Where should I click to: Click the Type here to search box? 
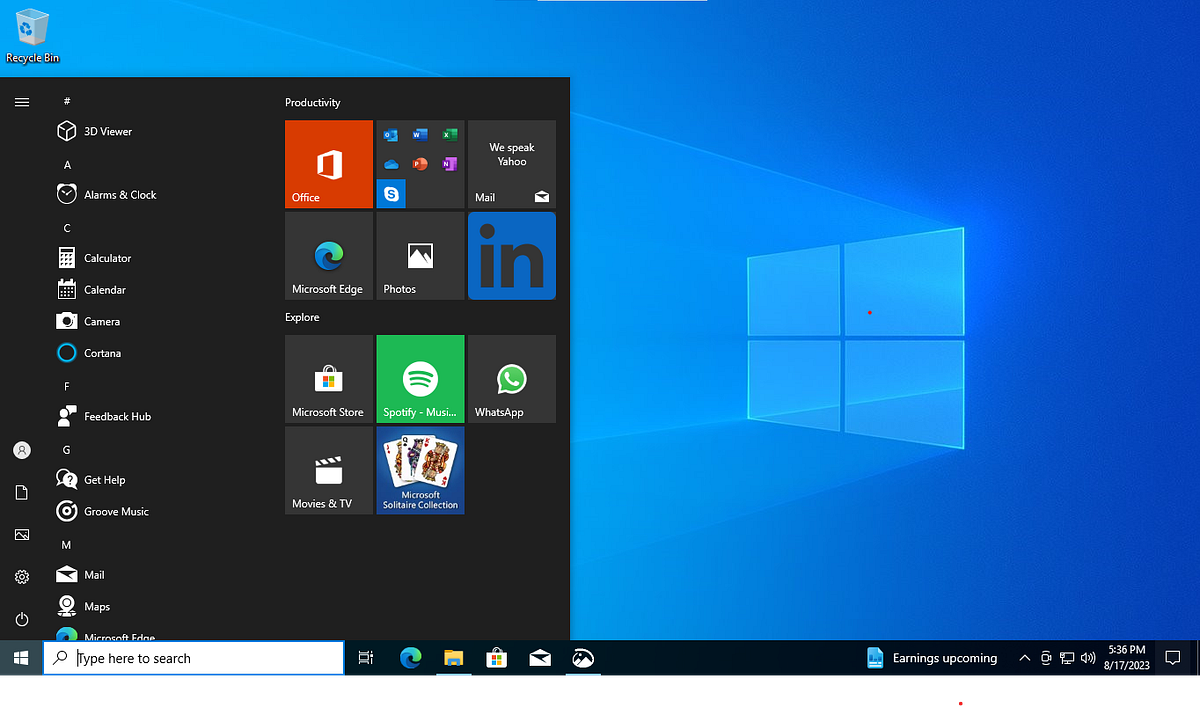(x=193, y=658)
